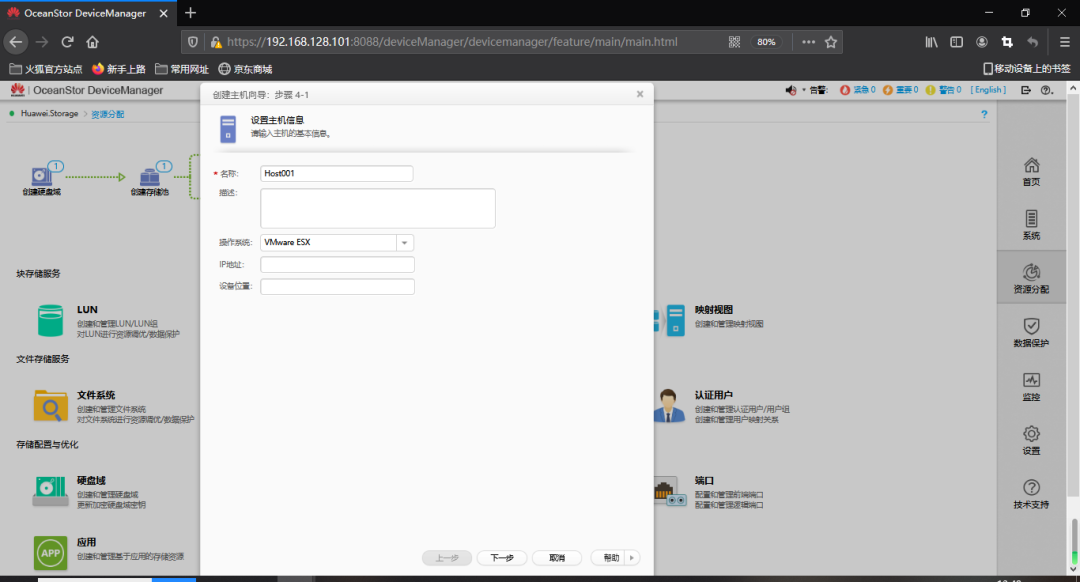Click the 硬盘域 disk domain icon
Screen dimensions: 1080x582
pos(50,491)
